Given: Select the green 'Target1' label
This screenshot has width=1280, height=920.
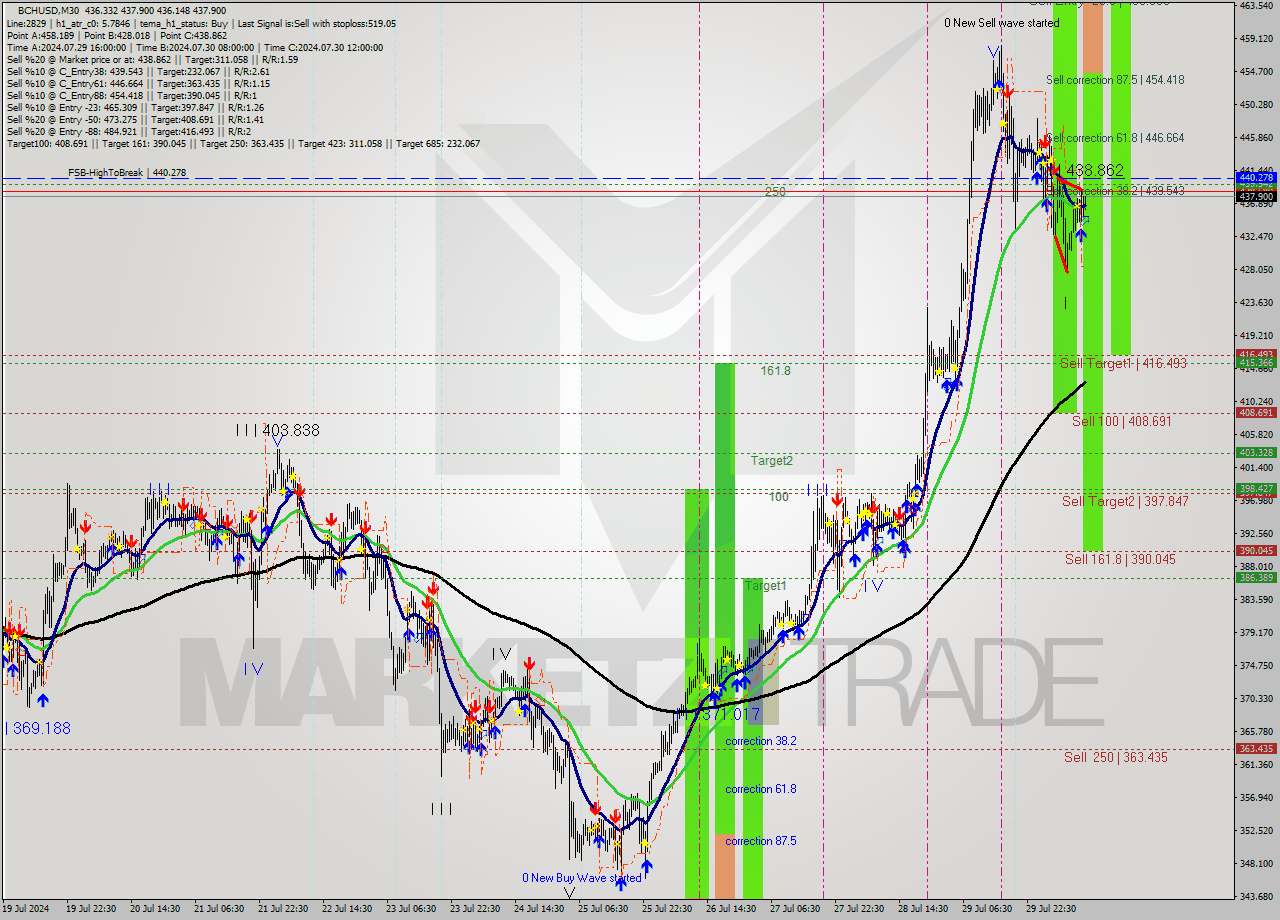Looking at the screenshot, I should (x=765, y=586).
